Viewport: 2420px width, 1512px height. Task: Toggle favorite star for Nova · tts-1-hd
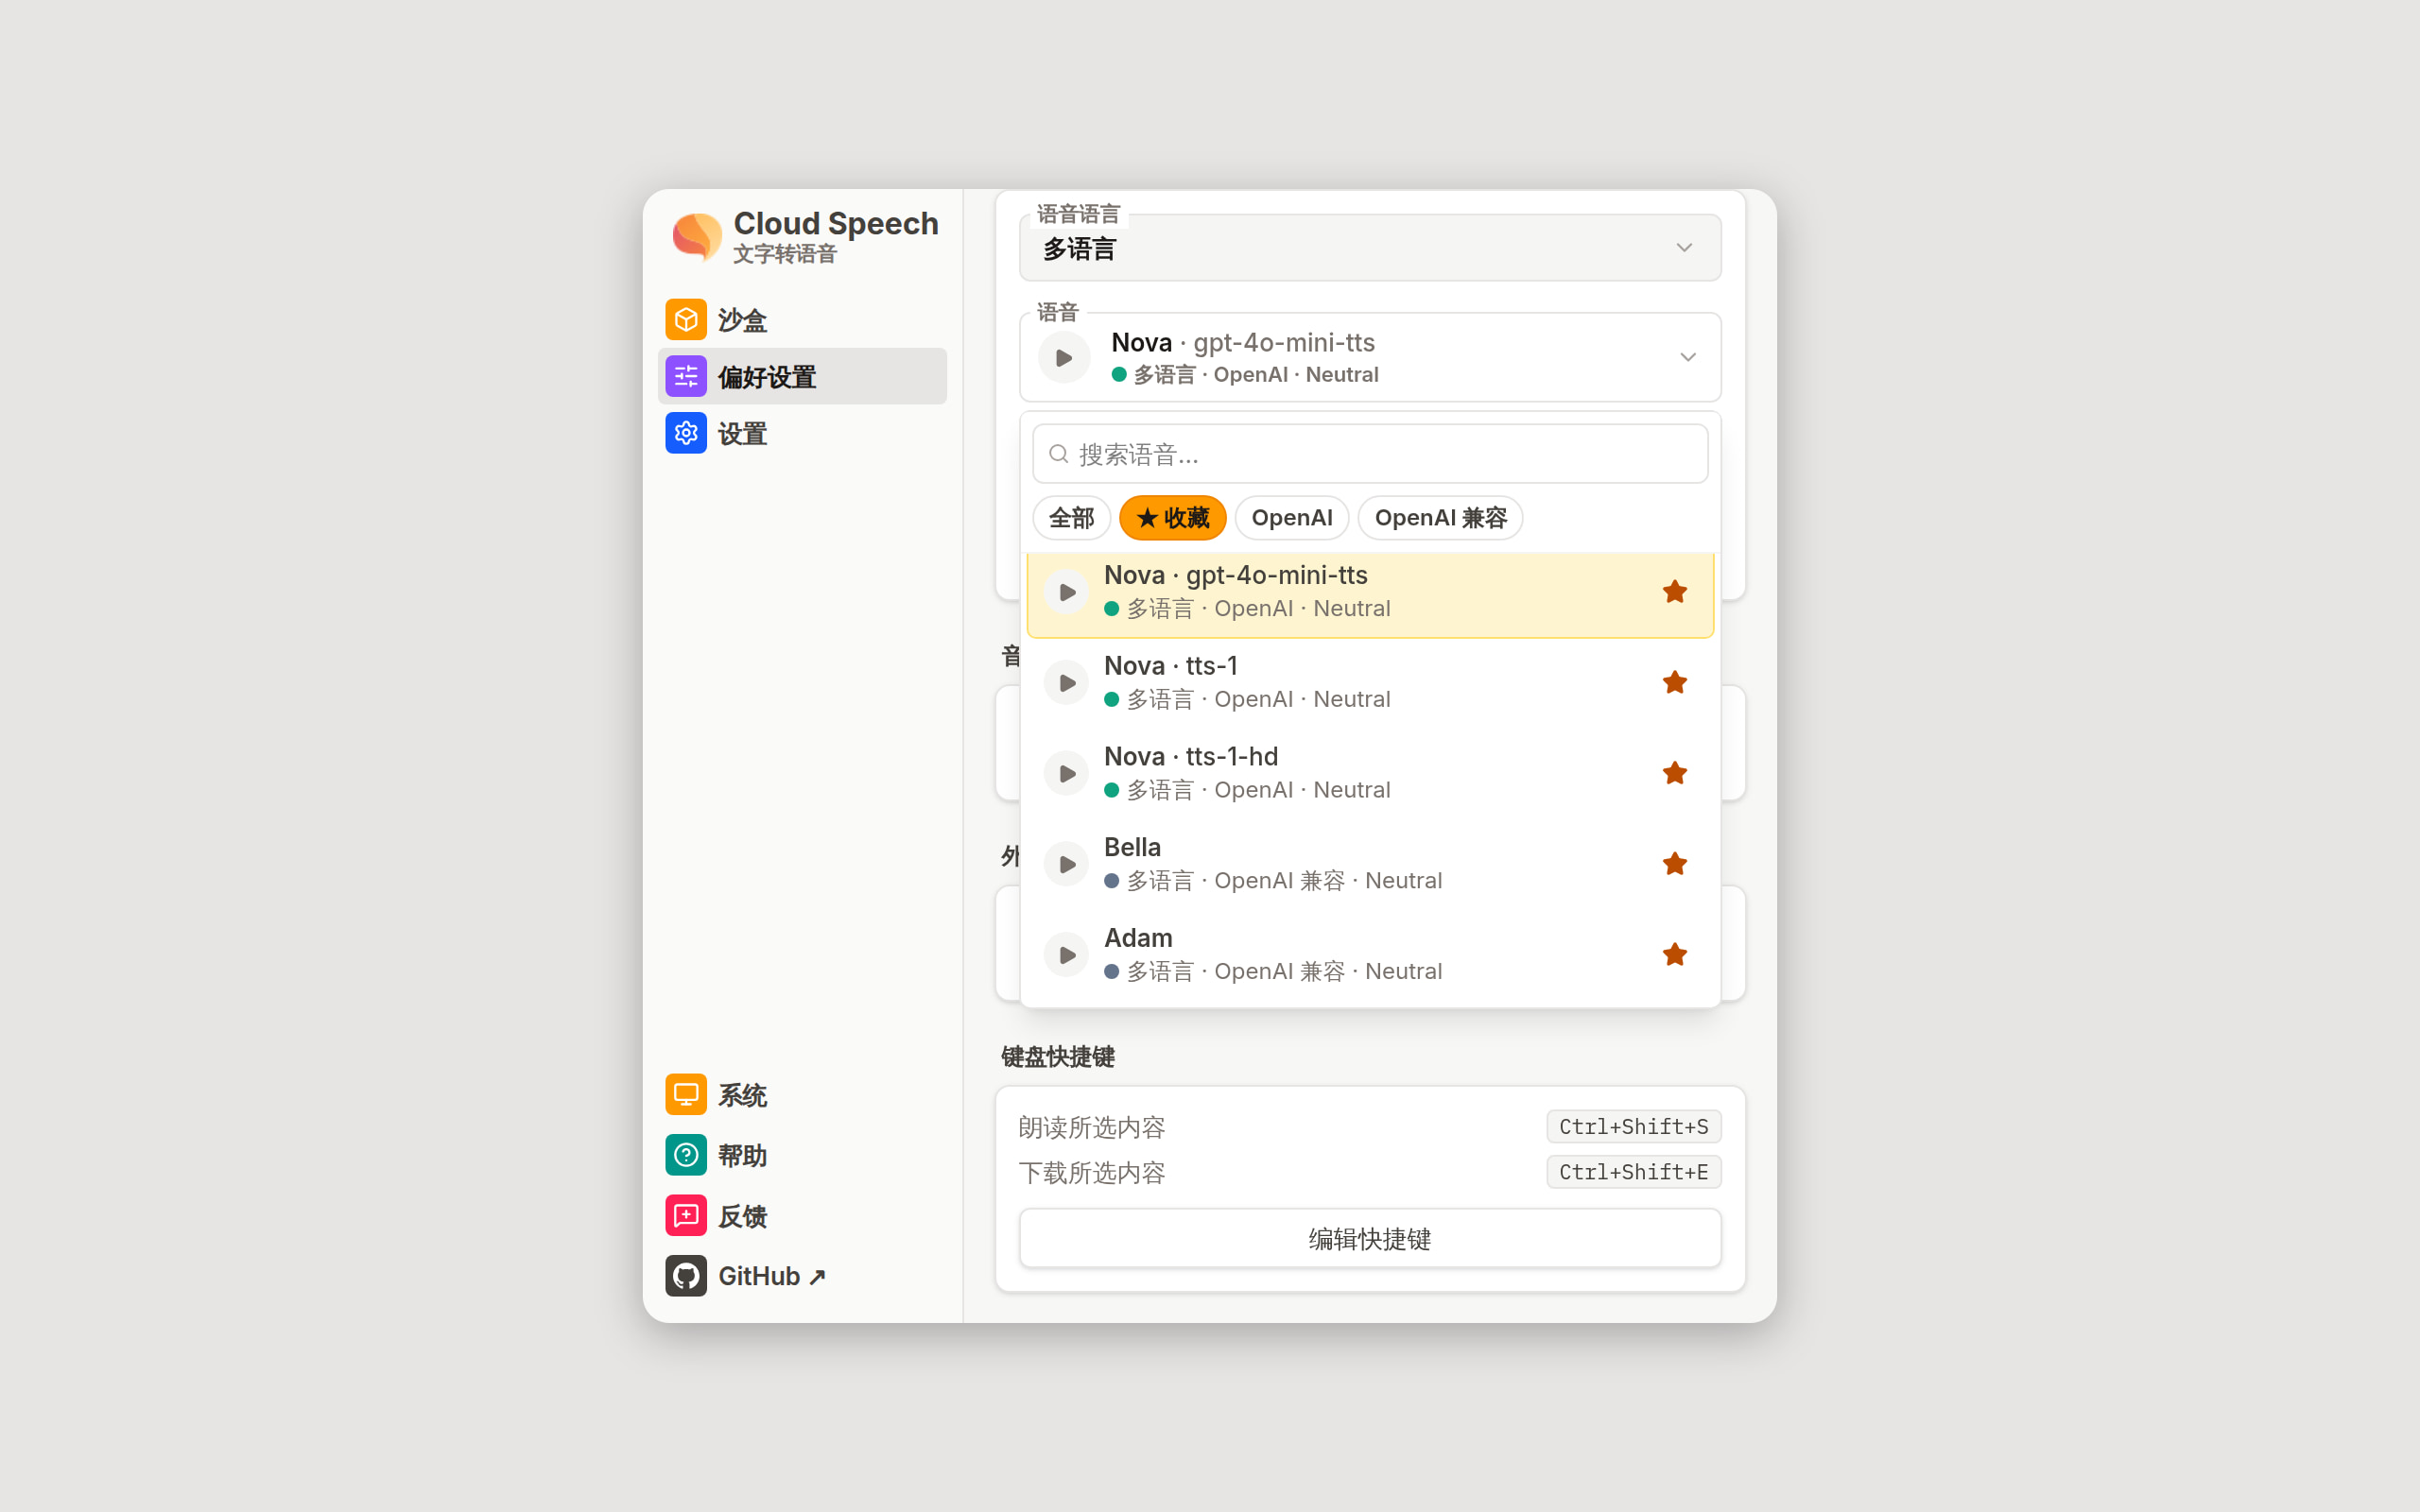1675,773
